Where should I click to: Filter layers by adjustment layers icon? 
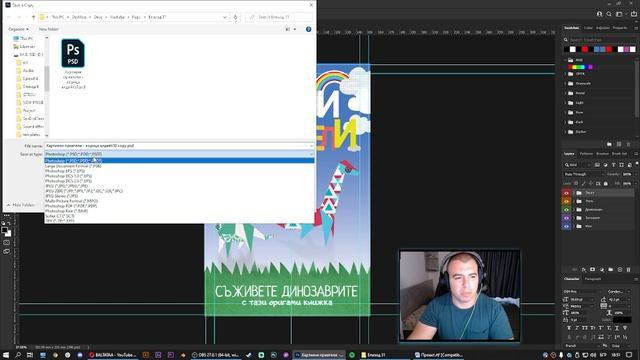tap(605, 165)
